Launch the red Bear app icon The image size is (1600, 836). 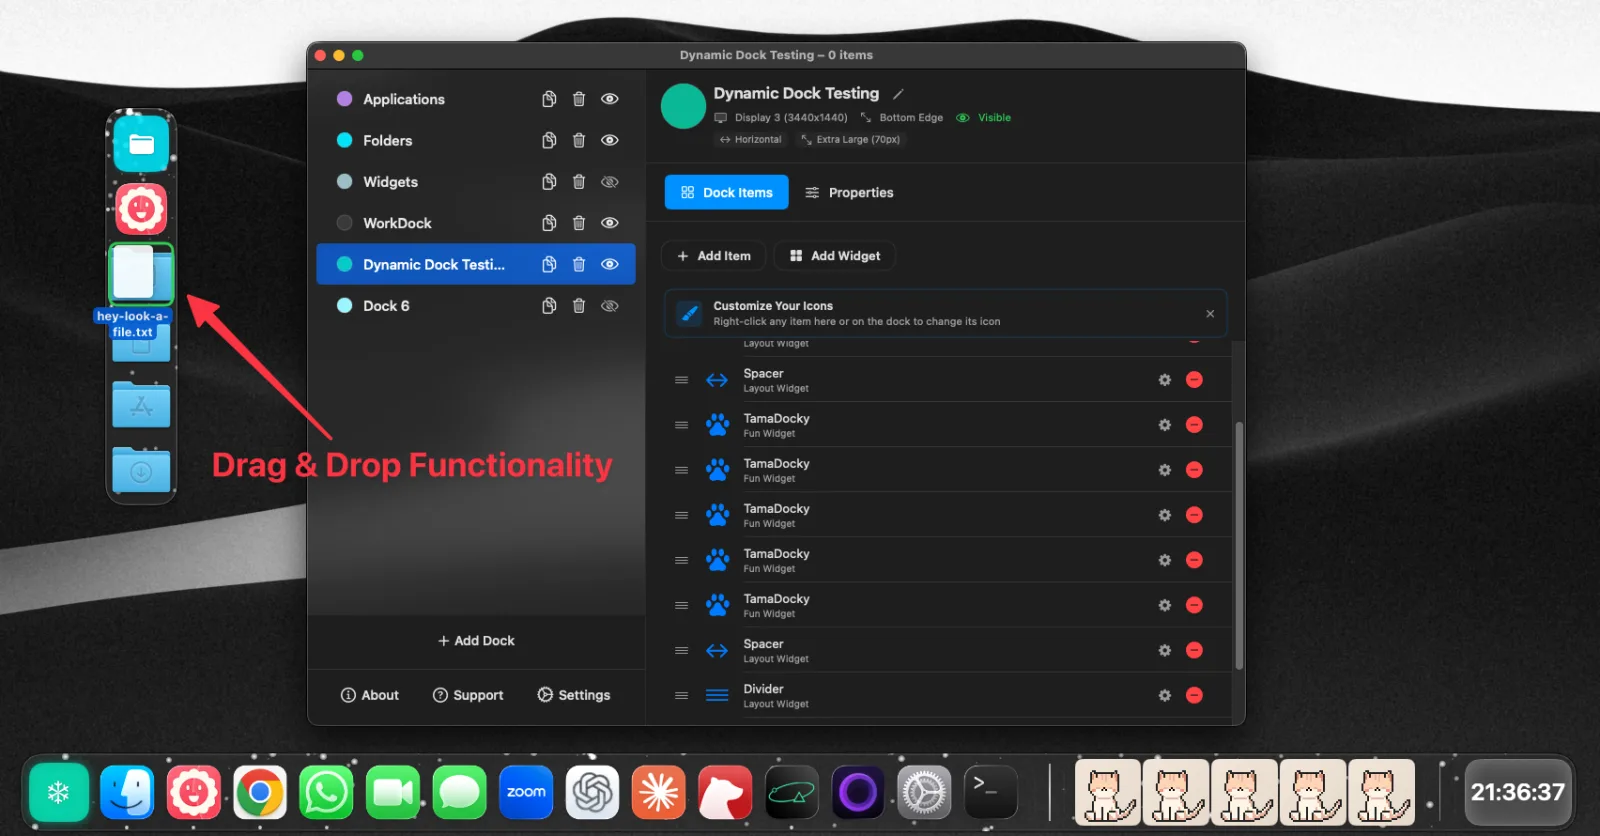[725, 793]
